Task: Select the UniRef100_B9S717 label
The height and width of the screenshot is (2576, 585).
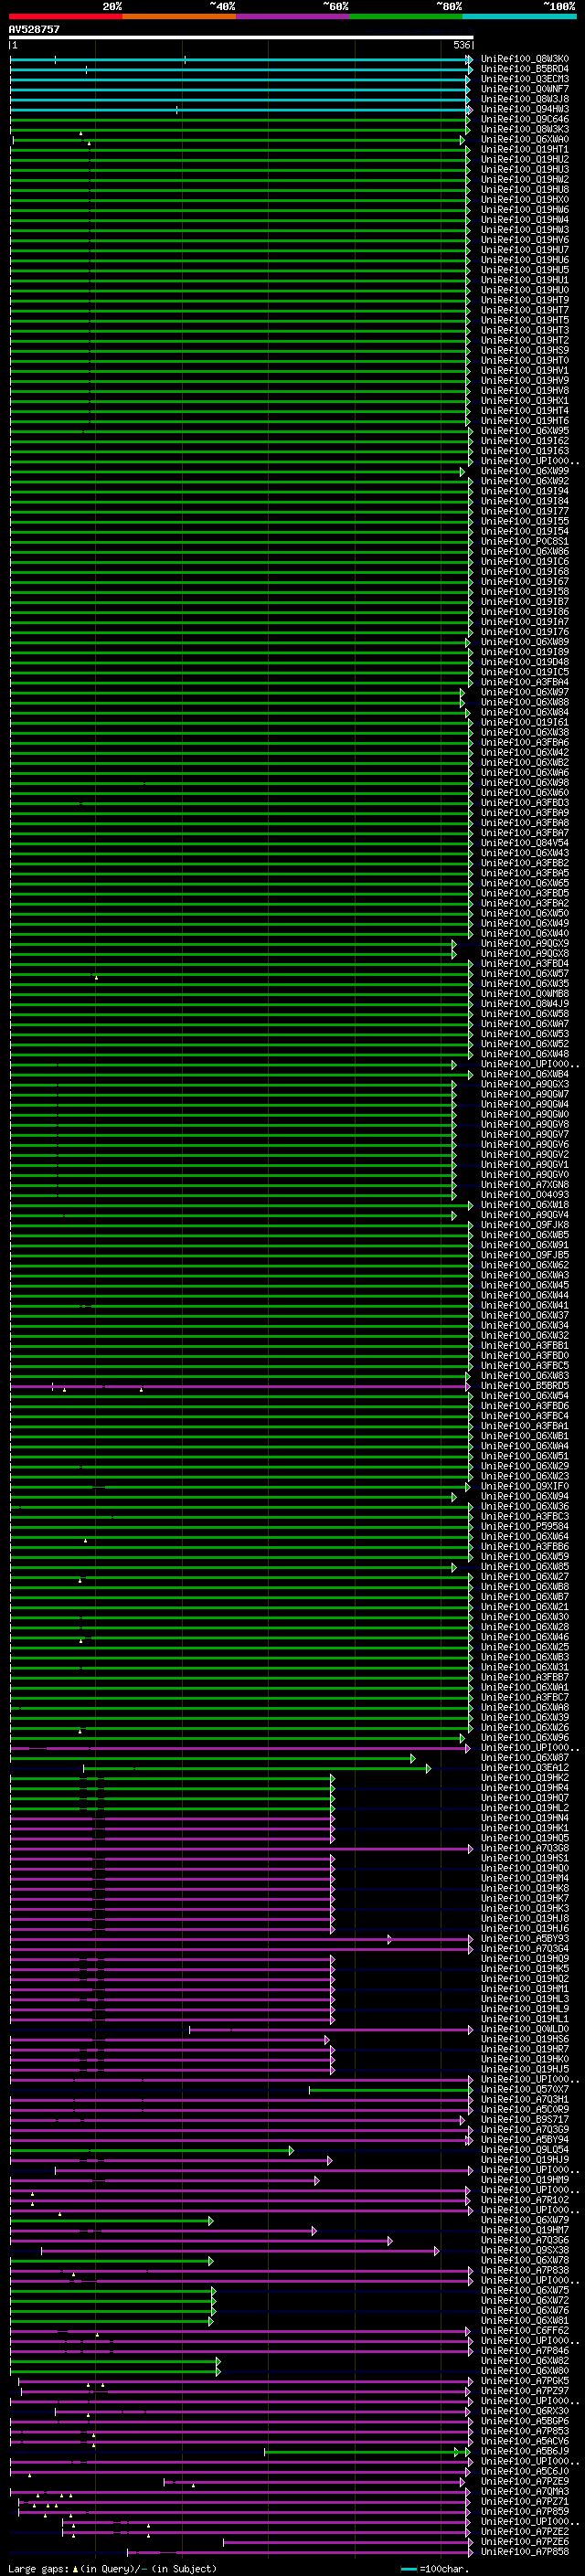Action: 525,2120
